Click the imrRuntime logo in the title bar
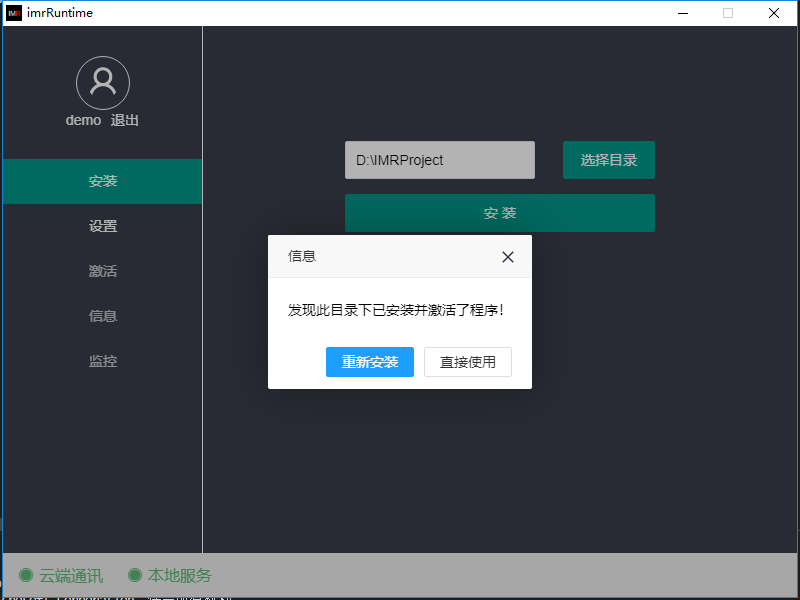Viewport: 800px width, 600px height. pyautogui.click(x=14, y=13)
